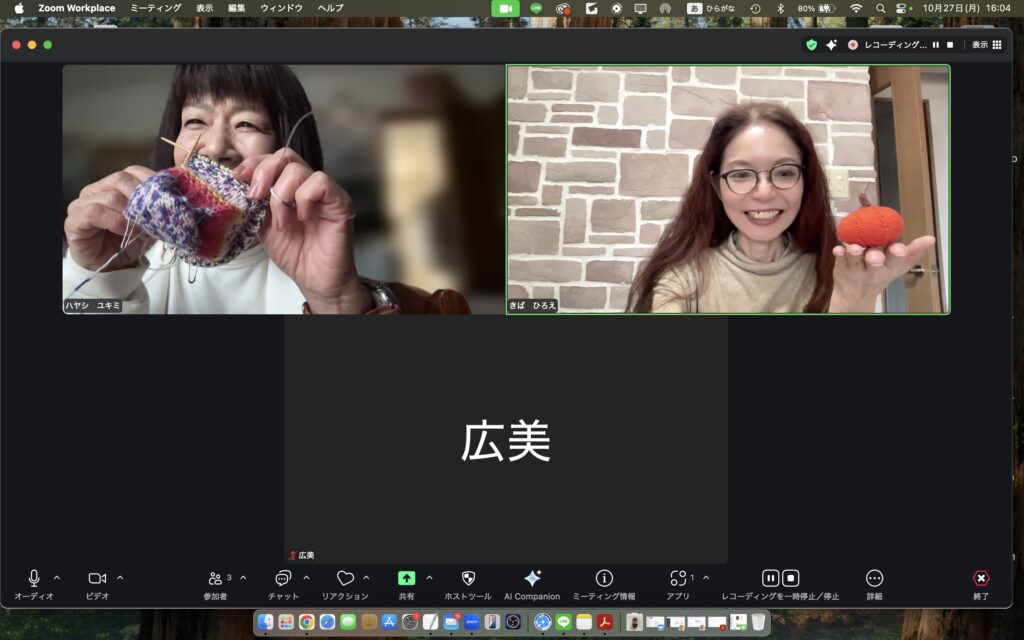The width and height of the screenshot is (1024, 640).
Task: Select the ハヤシ ユキミ video tile
Action: [x=283, y=189]
